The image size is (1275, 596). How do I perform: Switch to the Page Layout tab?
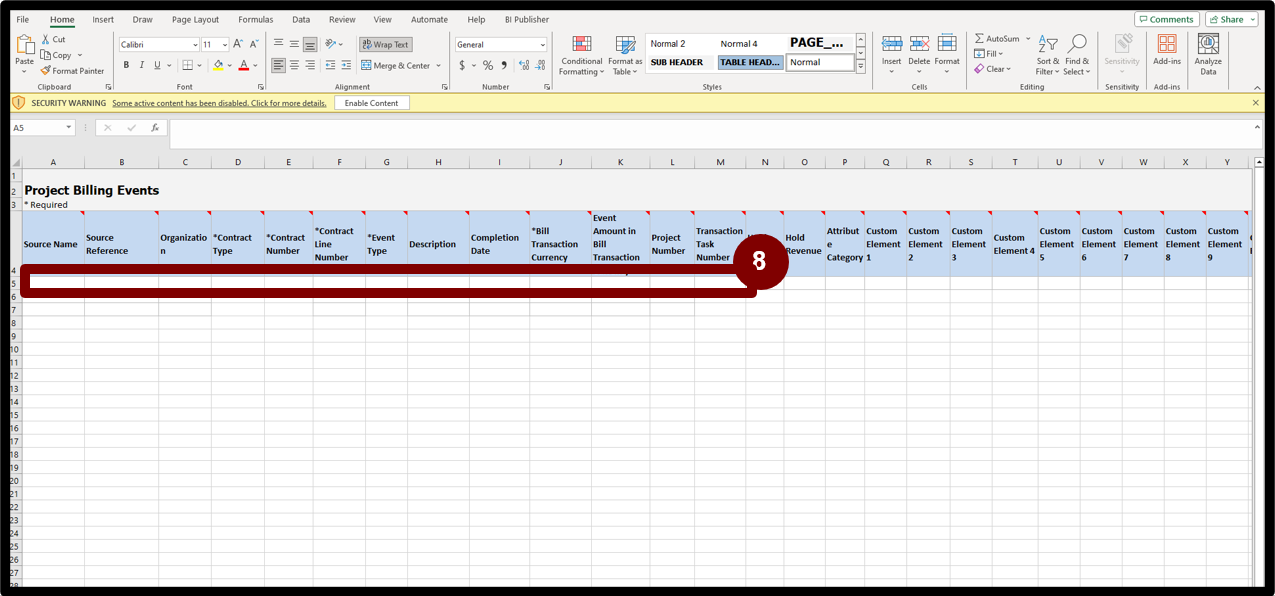195,19
